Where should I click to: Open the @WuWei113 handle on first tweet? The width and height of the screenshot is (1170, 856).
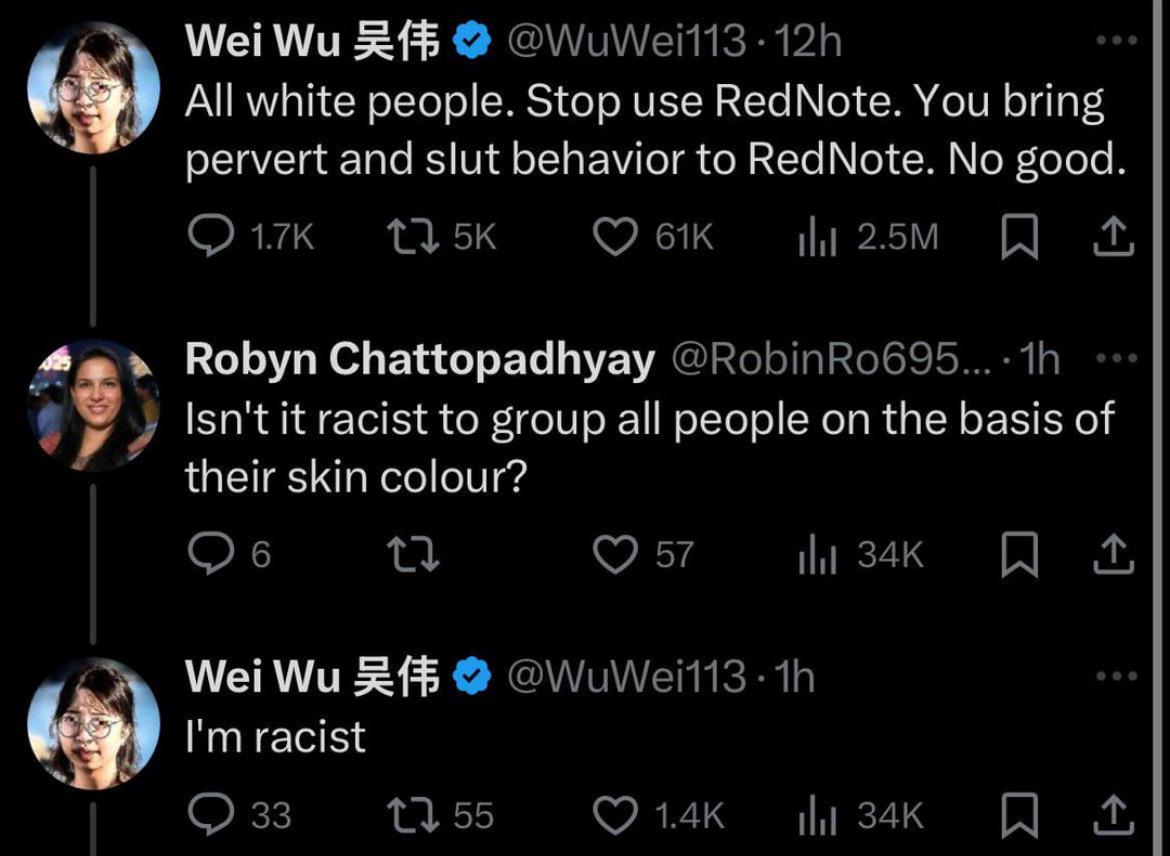[x=629, y=41]
